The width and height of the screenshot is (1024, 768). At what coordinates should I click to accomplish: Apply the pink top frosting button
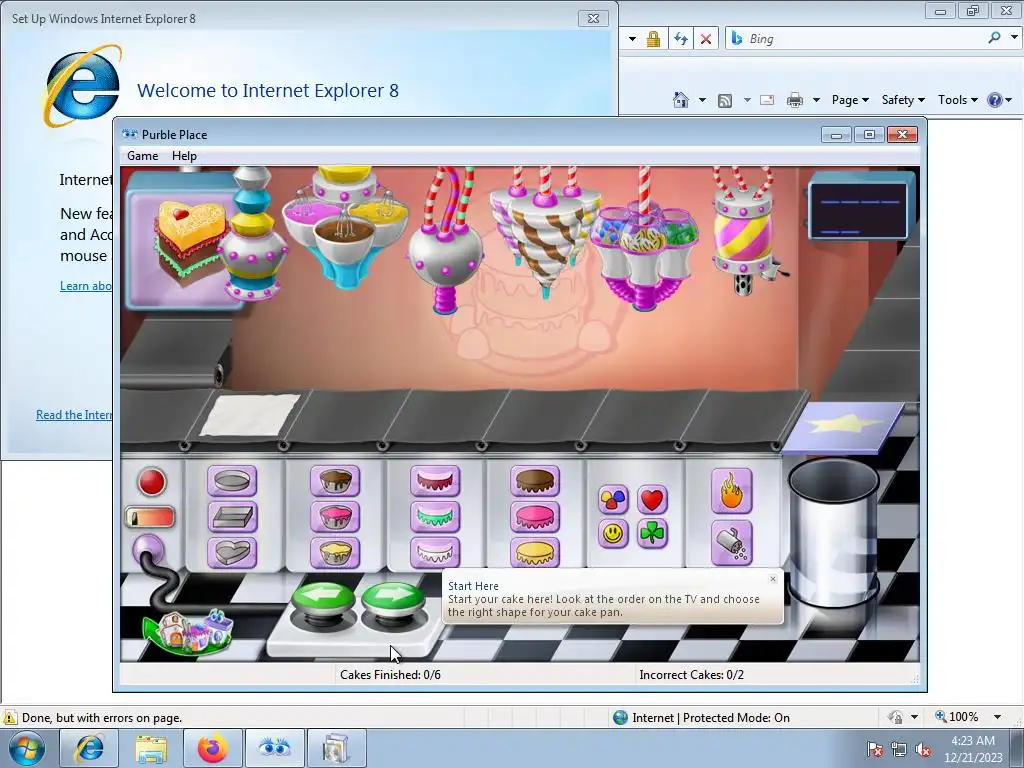click(x=535, y=518)
